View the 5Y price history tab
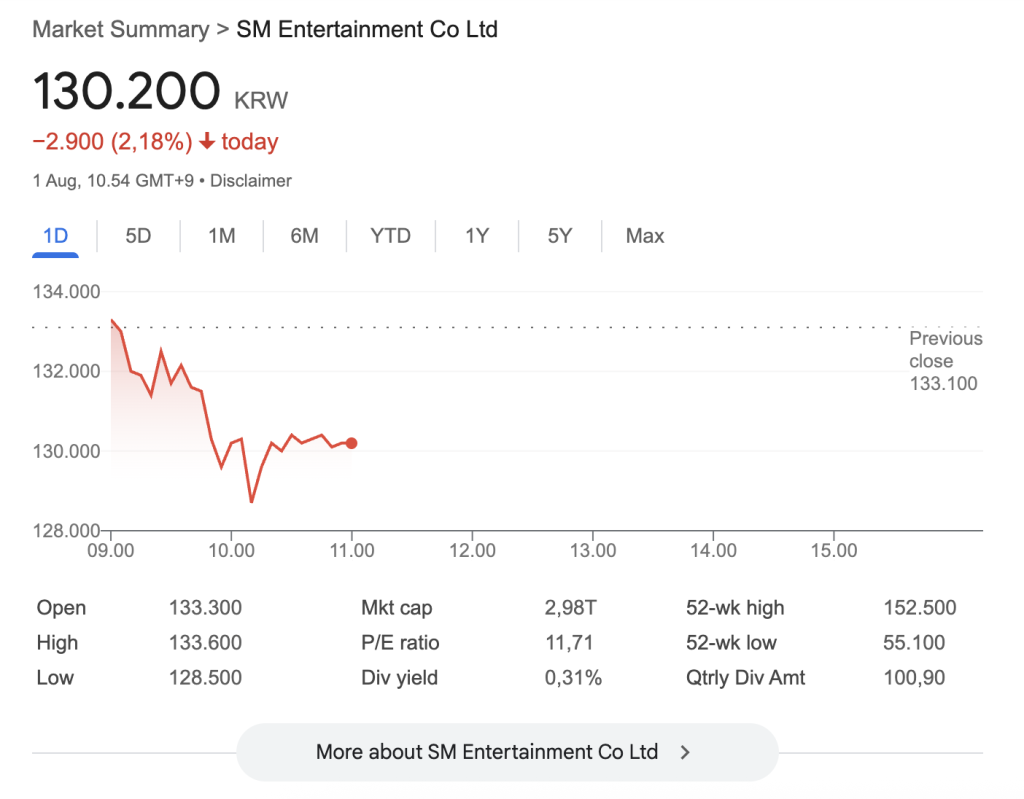This screenshot has width=1024, height=799. pyautogui.click(x=560, y=236)
